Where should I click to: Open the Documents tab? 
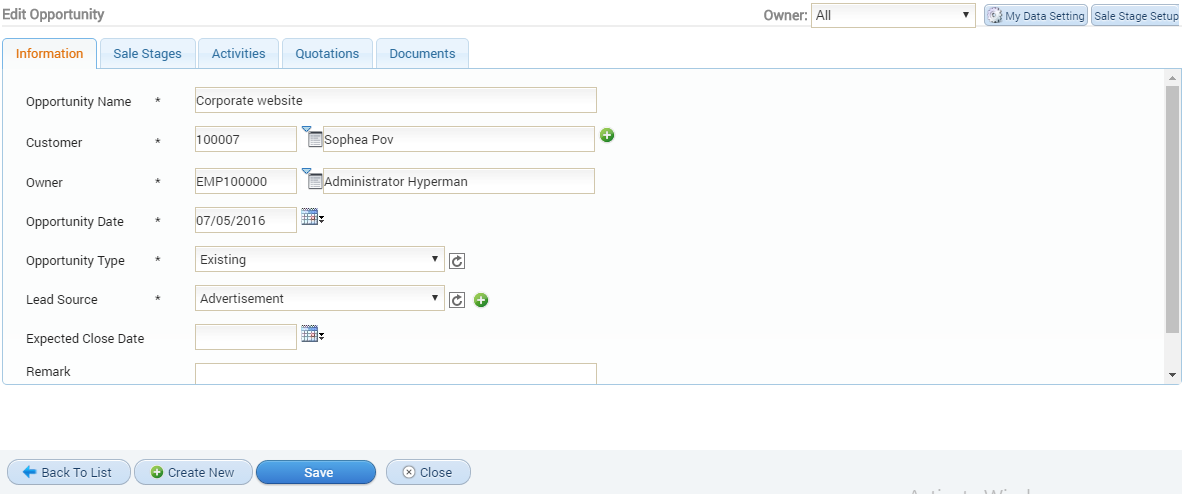pyautogui.click(x=422, y=54)
